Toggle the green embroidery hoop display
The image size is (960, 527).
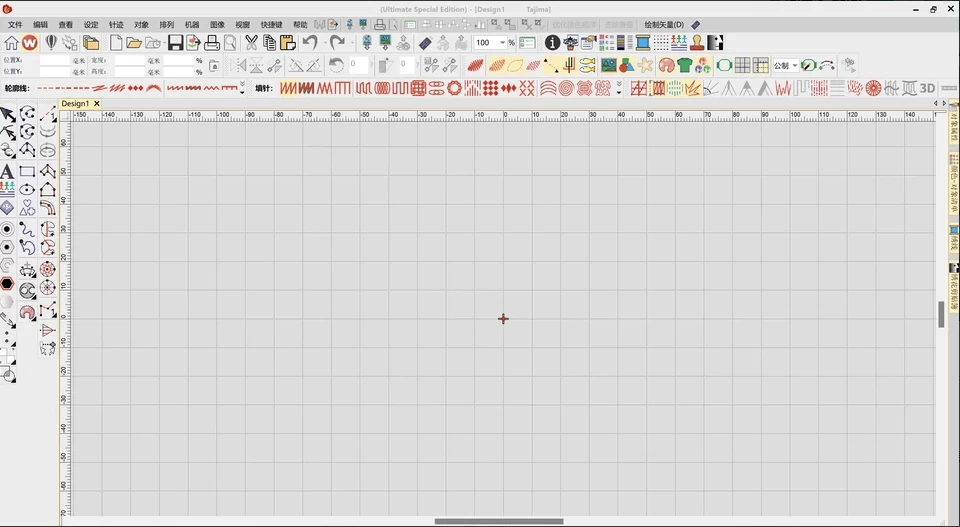(724, 66)
